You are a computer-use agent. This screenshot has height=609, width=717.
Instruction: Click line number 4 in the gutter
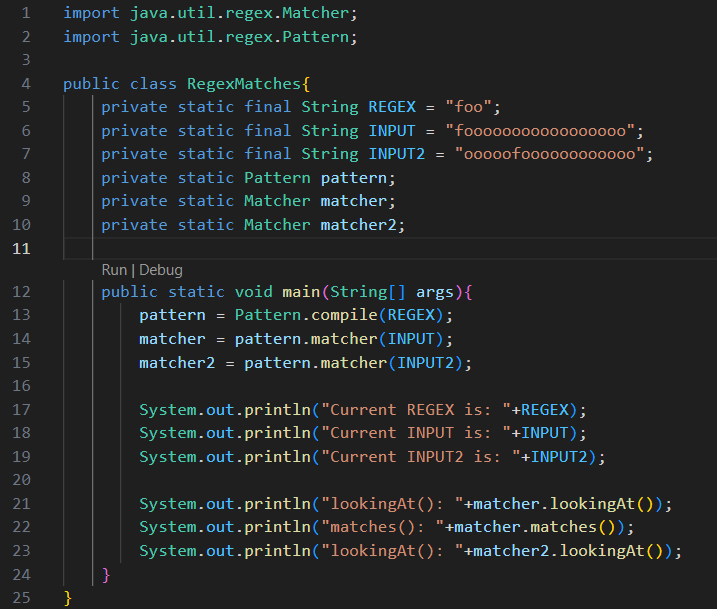(x=26, y=84)
